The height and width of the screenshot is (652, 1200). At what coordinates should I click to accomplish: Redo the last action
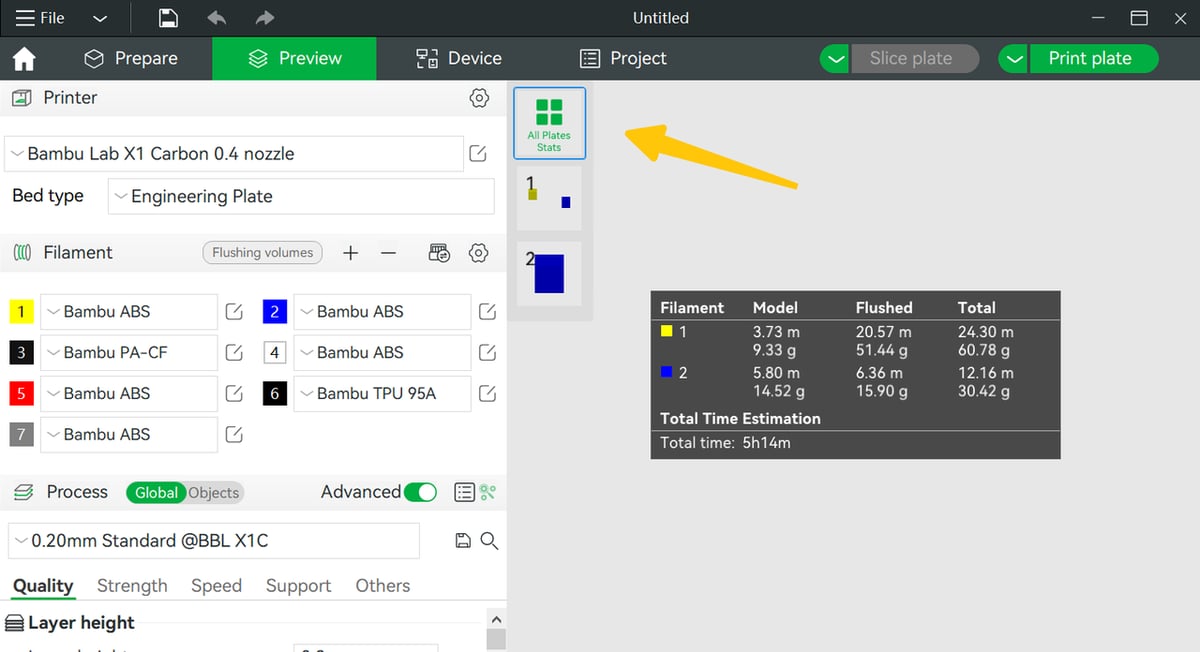click(x=264, y=18)
